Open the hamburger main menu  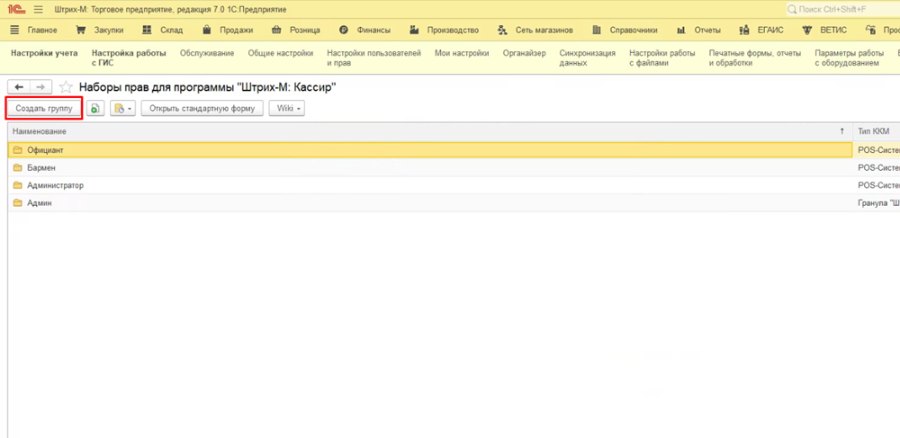pyautogui.click(x=38, y=9)
